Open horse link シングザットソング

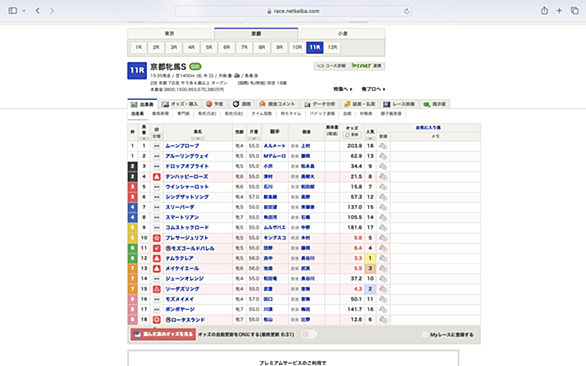click(x=187, y=197)
